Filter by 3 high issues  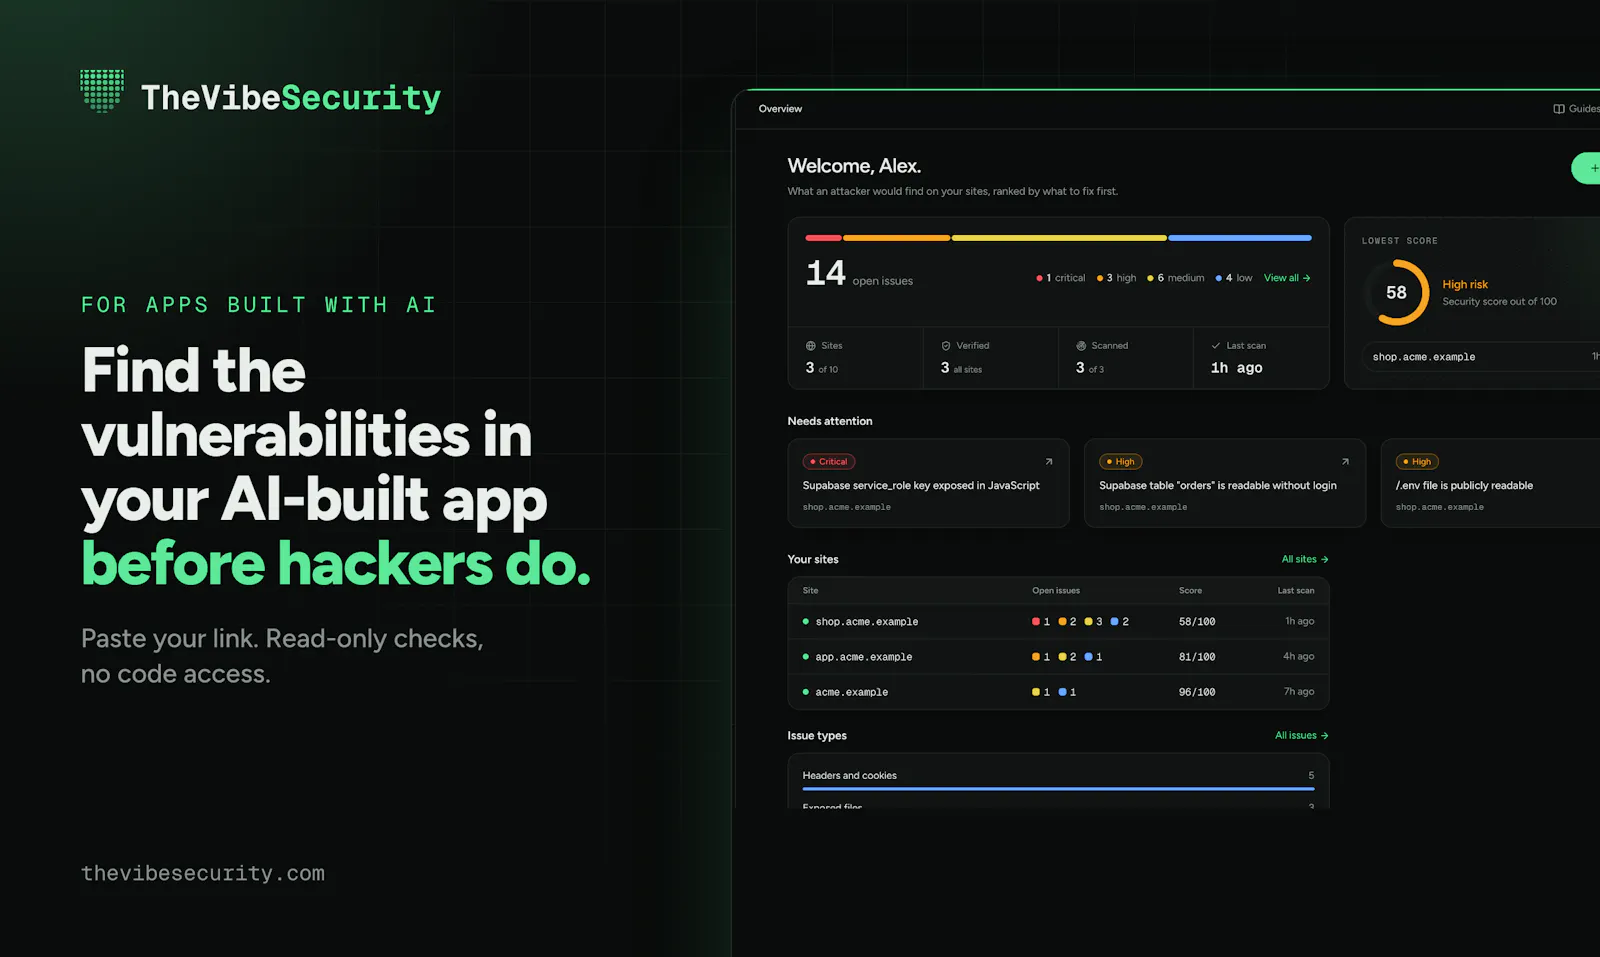tap(1117, 278)
